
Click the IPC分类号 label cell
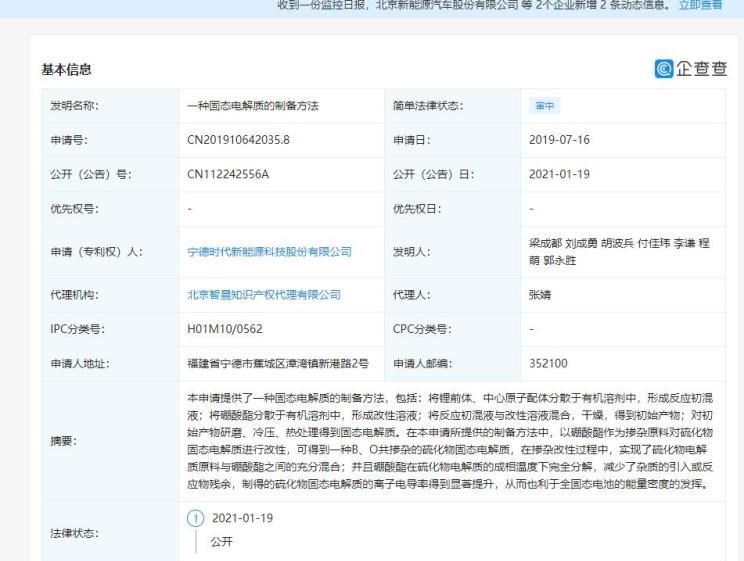tap(110, 329)
